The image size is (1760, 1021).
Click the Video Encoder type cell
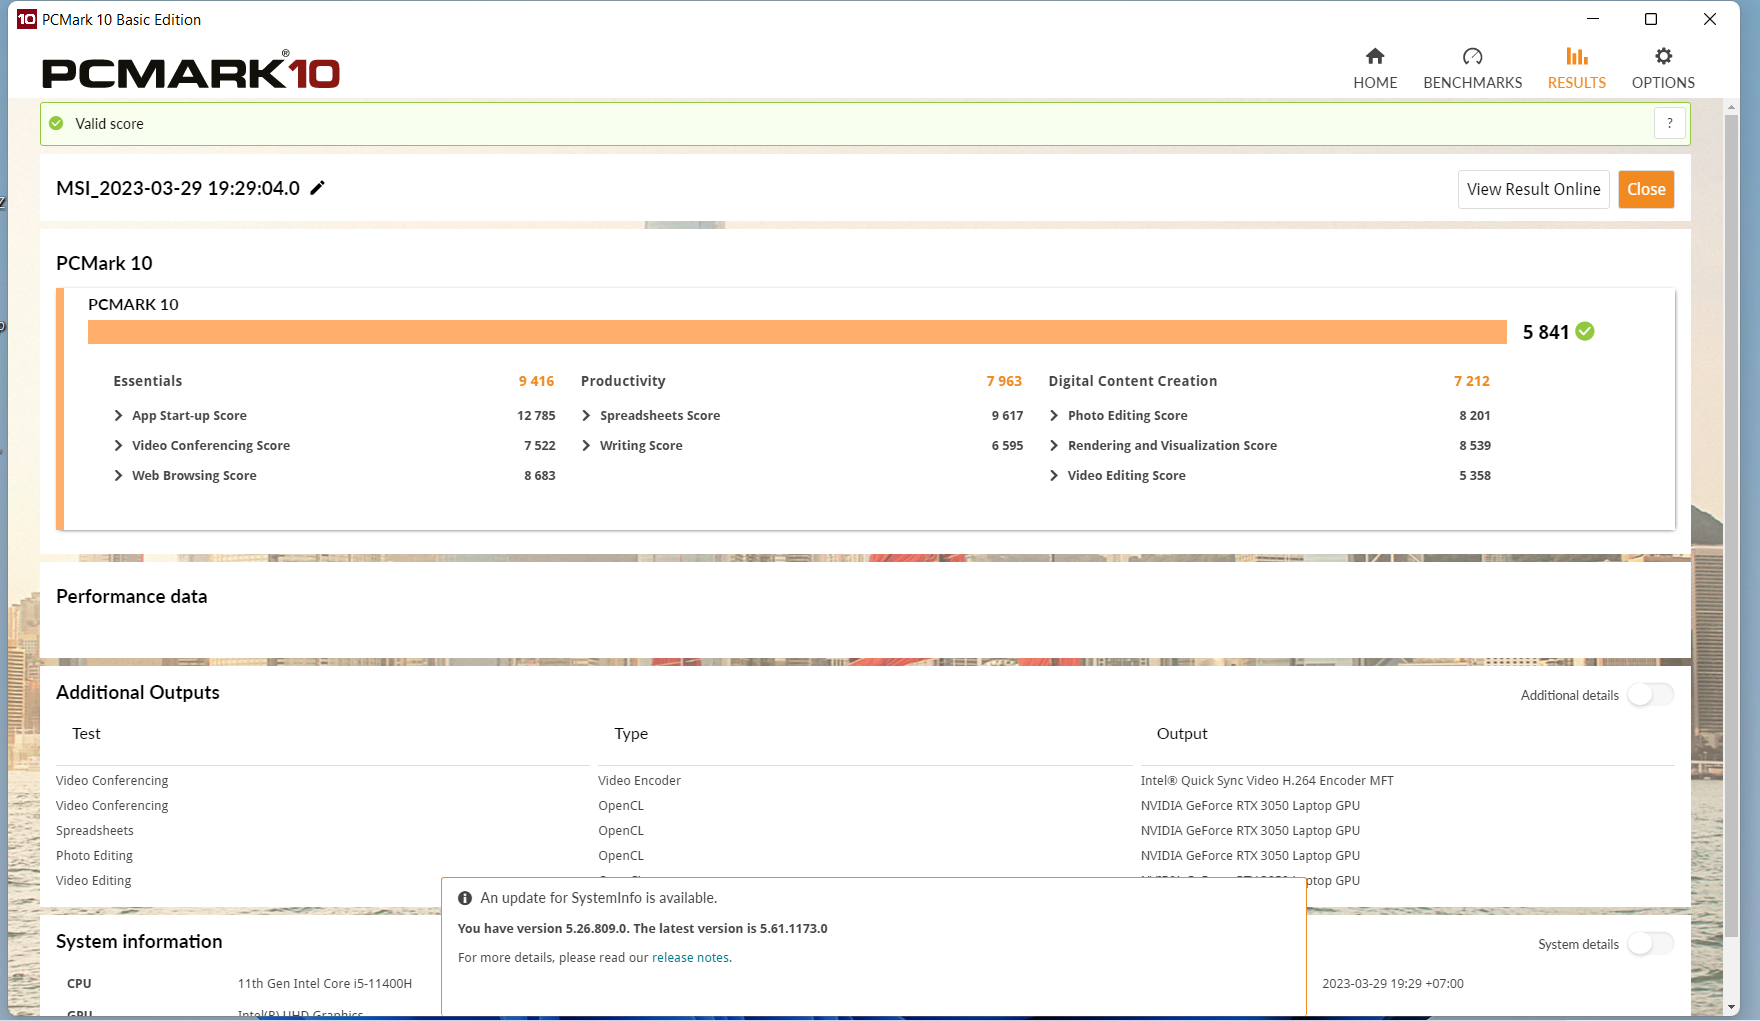pos(640,780)
